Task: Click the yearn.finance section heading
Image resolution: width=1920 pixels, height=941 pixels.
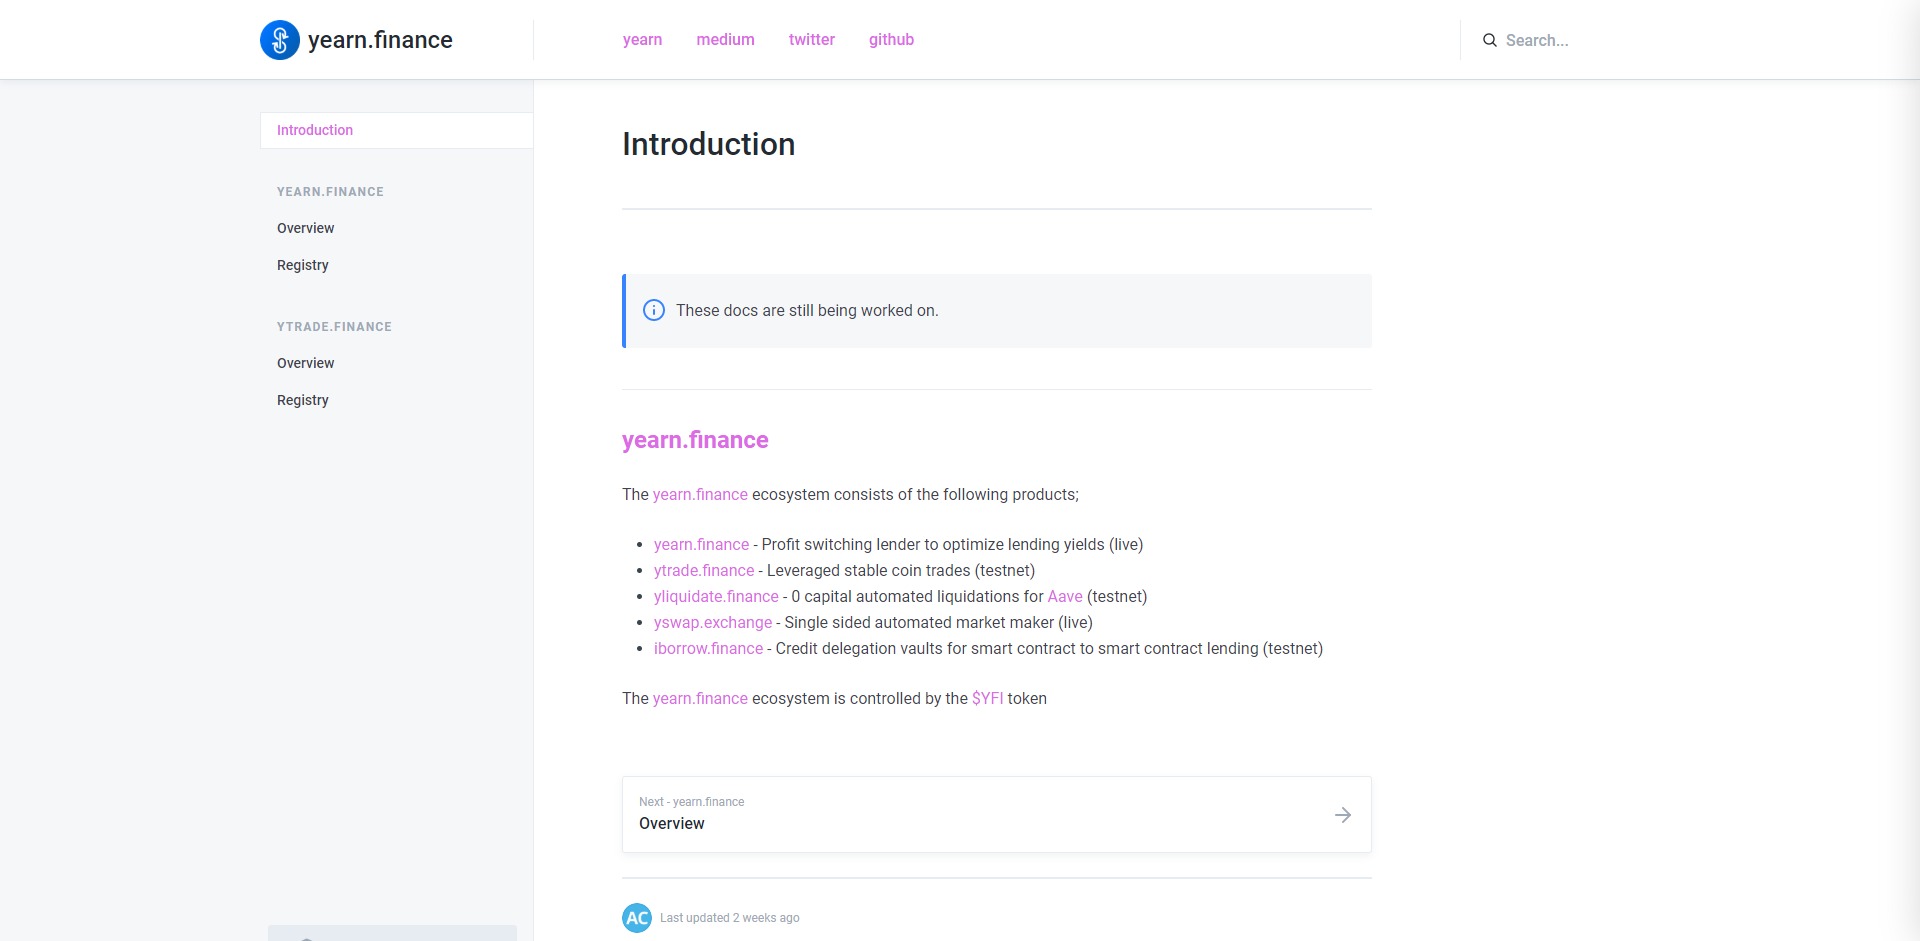Action: (x=695, y=440)
